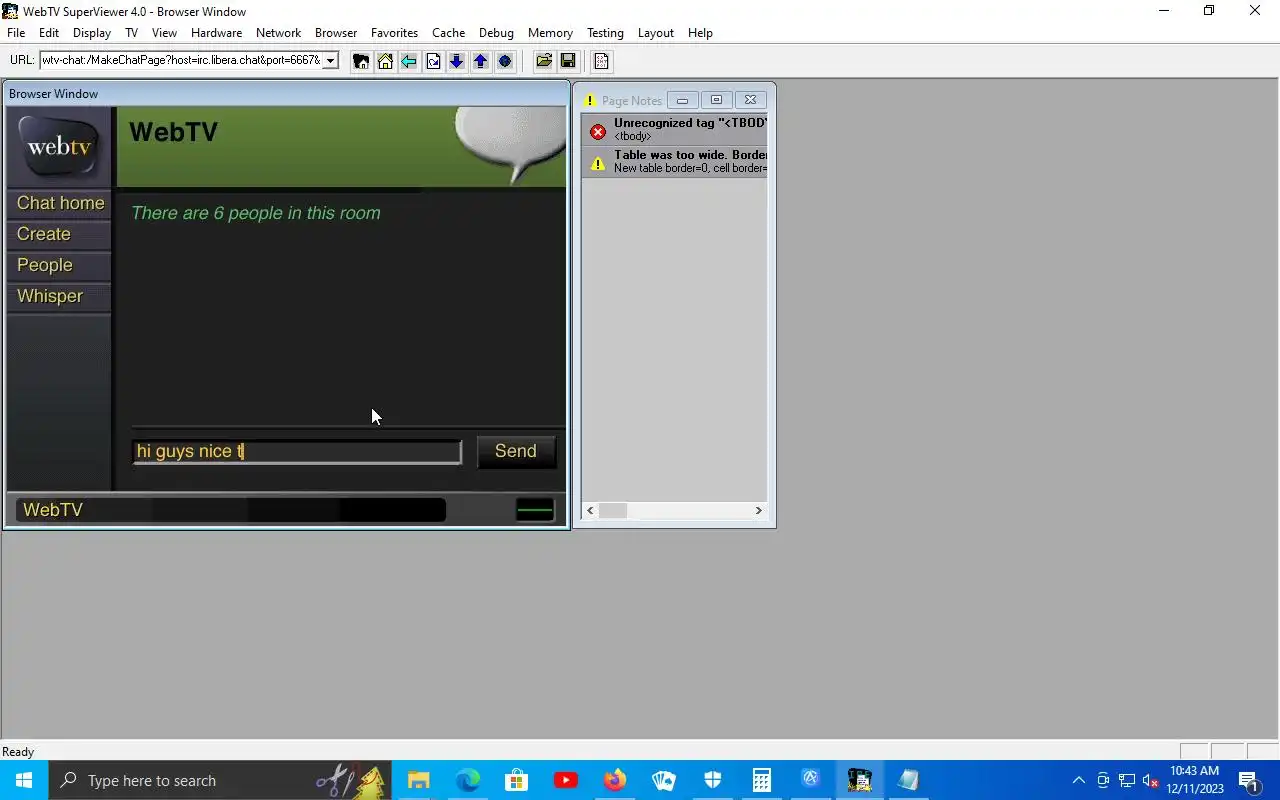Click Create in the chat sidebar
The width and height of the screenshot is (1280, 800).
[60, 234]
